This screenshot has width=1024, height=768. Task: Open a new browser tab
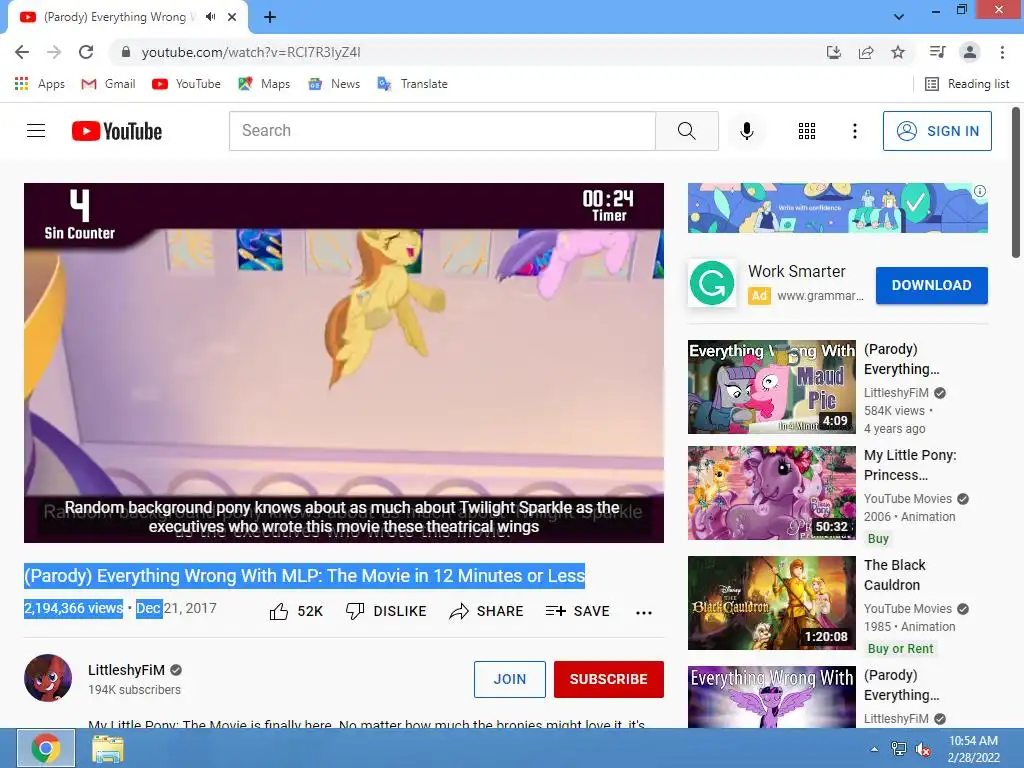pyautogui.click(x=270, y=17)
